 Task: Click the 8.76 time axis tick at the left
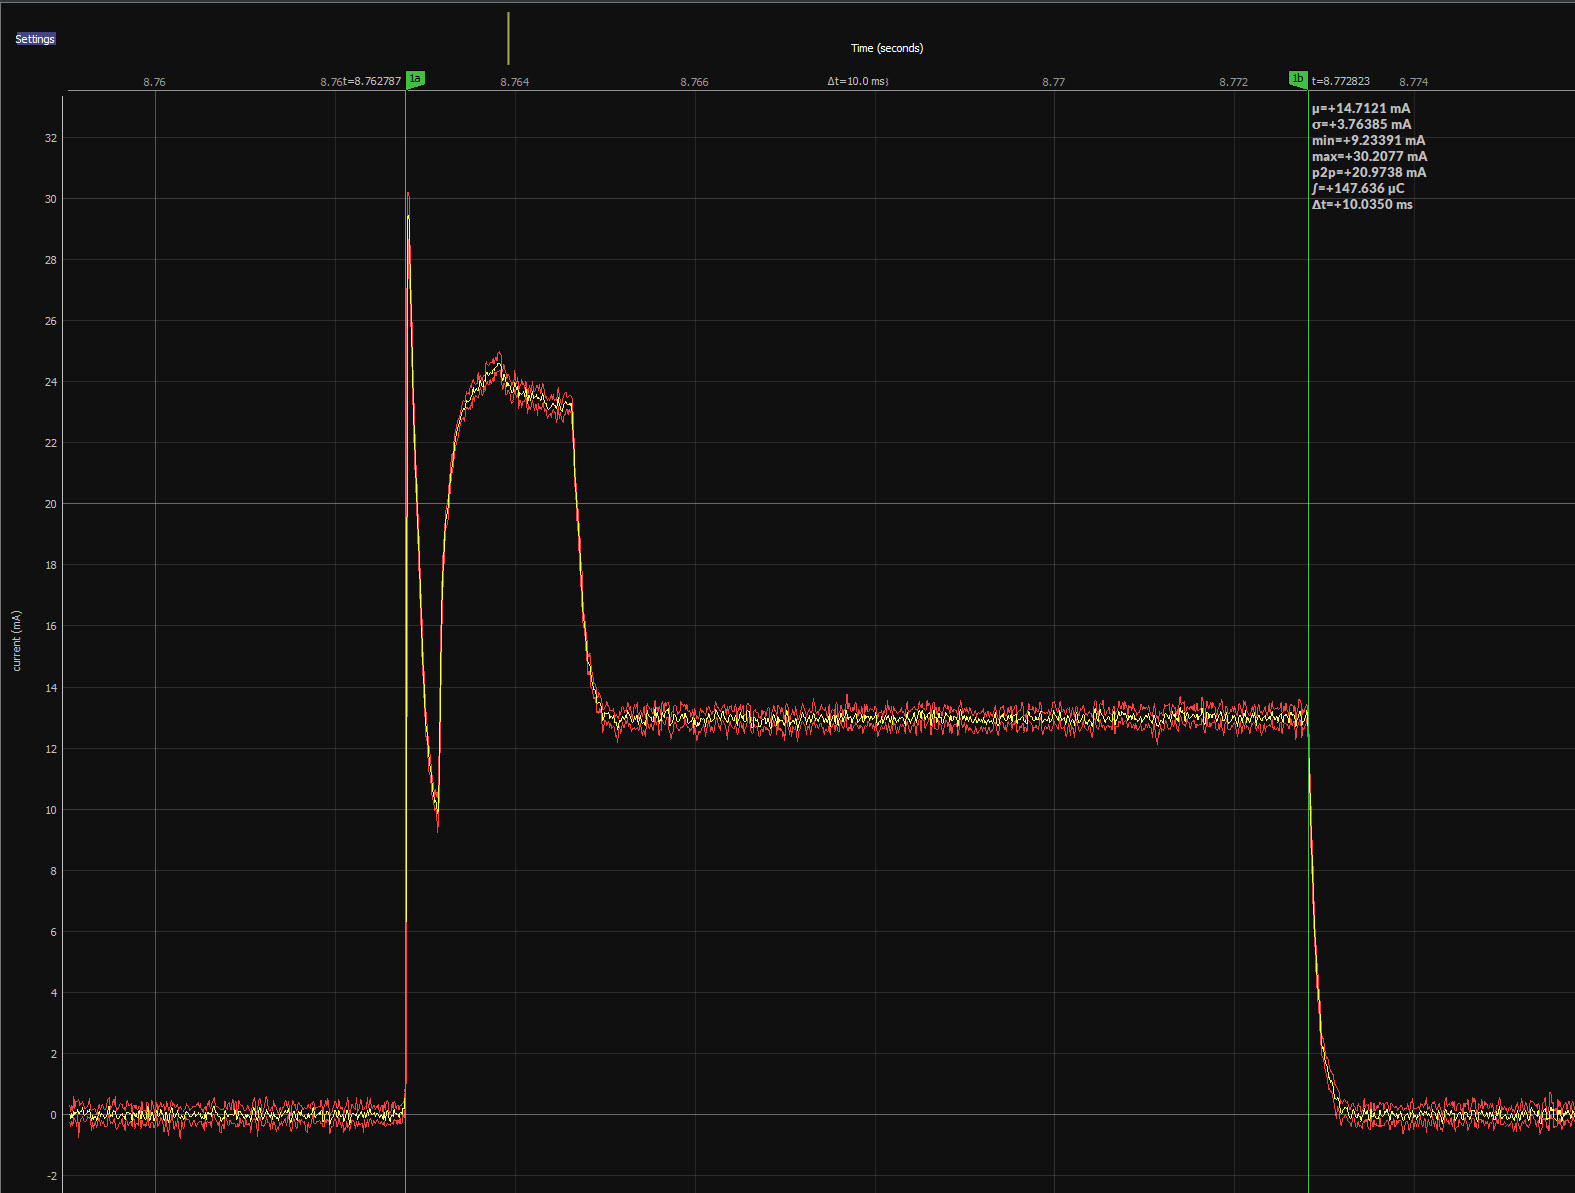pyautogui.click(x=155, y=82)
